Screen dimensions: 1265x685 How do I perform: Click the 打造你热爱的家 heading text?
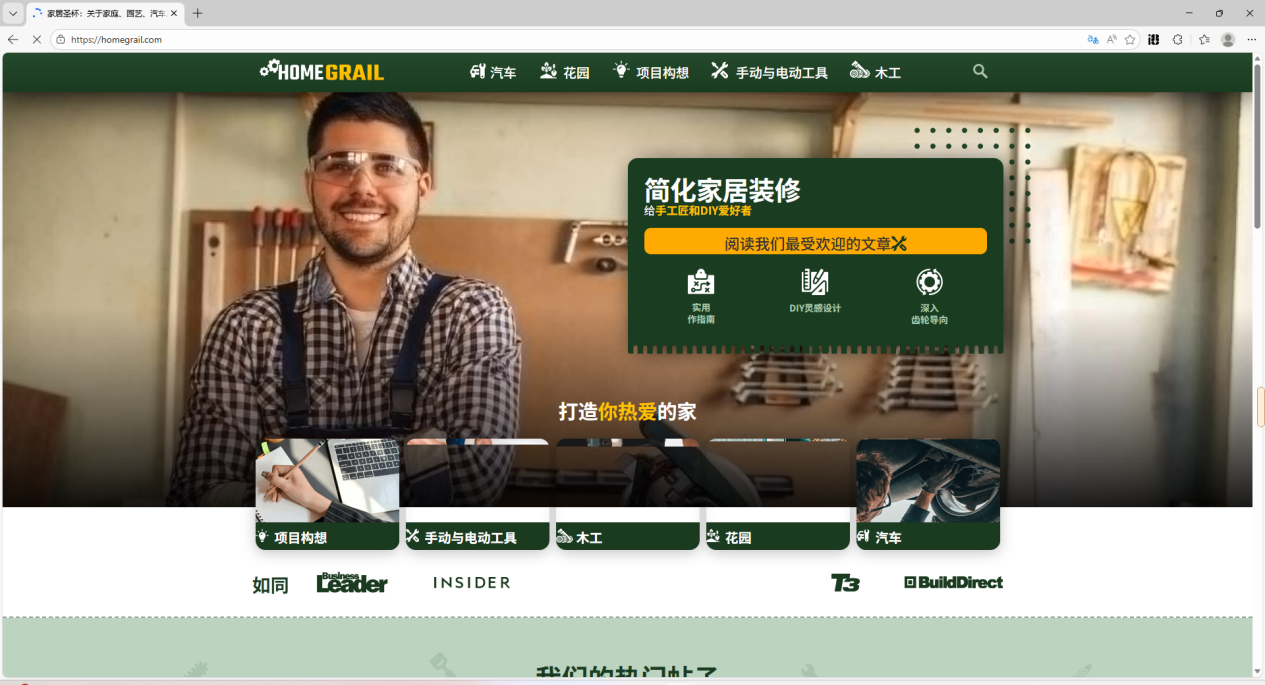(x=627, y=411)
